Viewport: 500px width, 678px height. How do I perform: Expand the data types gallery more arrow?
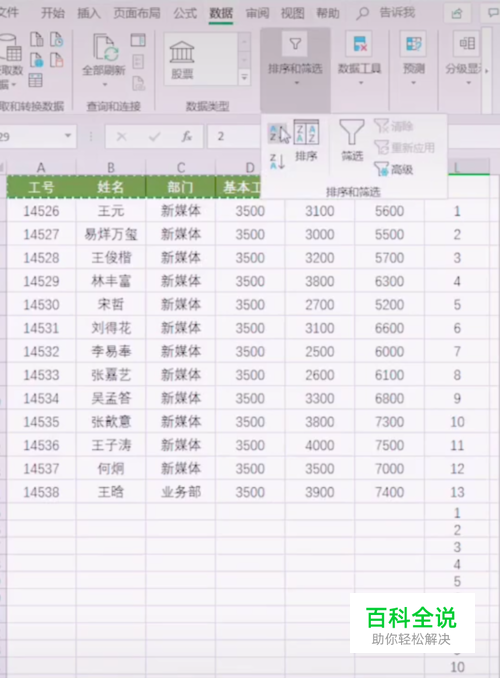point(244,77)
